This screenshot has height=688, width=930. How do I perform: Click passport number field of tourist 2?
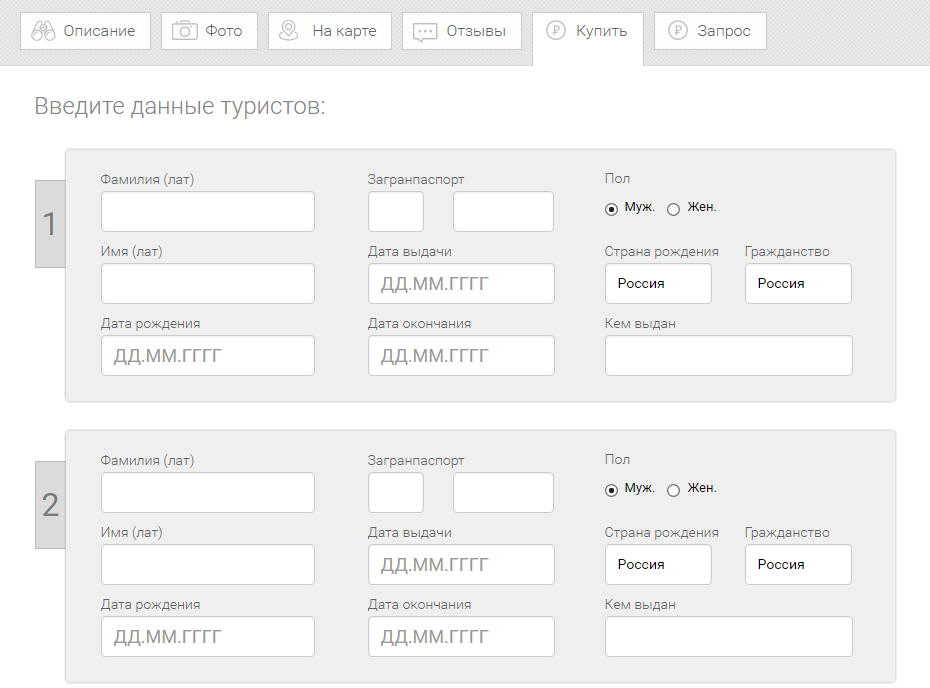(x=503, y=492)
